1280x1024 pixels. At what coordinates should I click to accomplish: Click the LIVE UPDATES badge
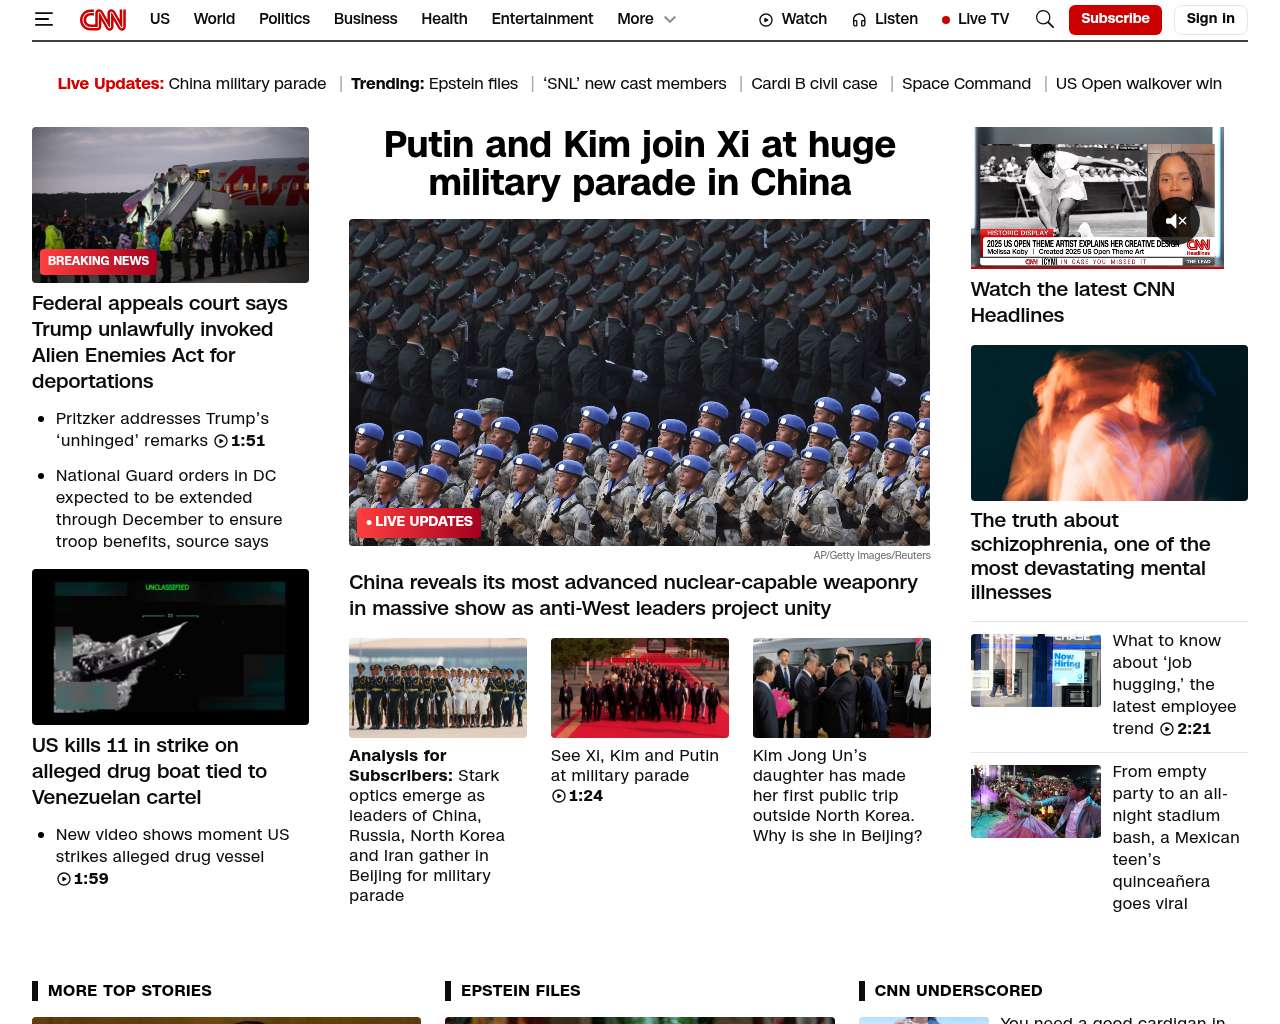[x=419, y=522]
